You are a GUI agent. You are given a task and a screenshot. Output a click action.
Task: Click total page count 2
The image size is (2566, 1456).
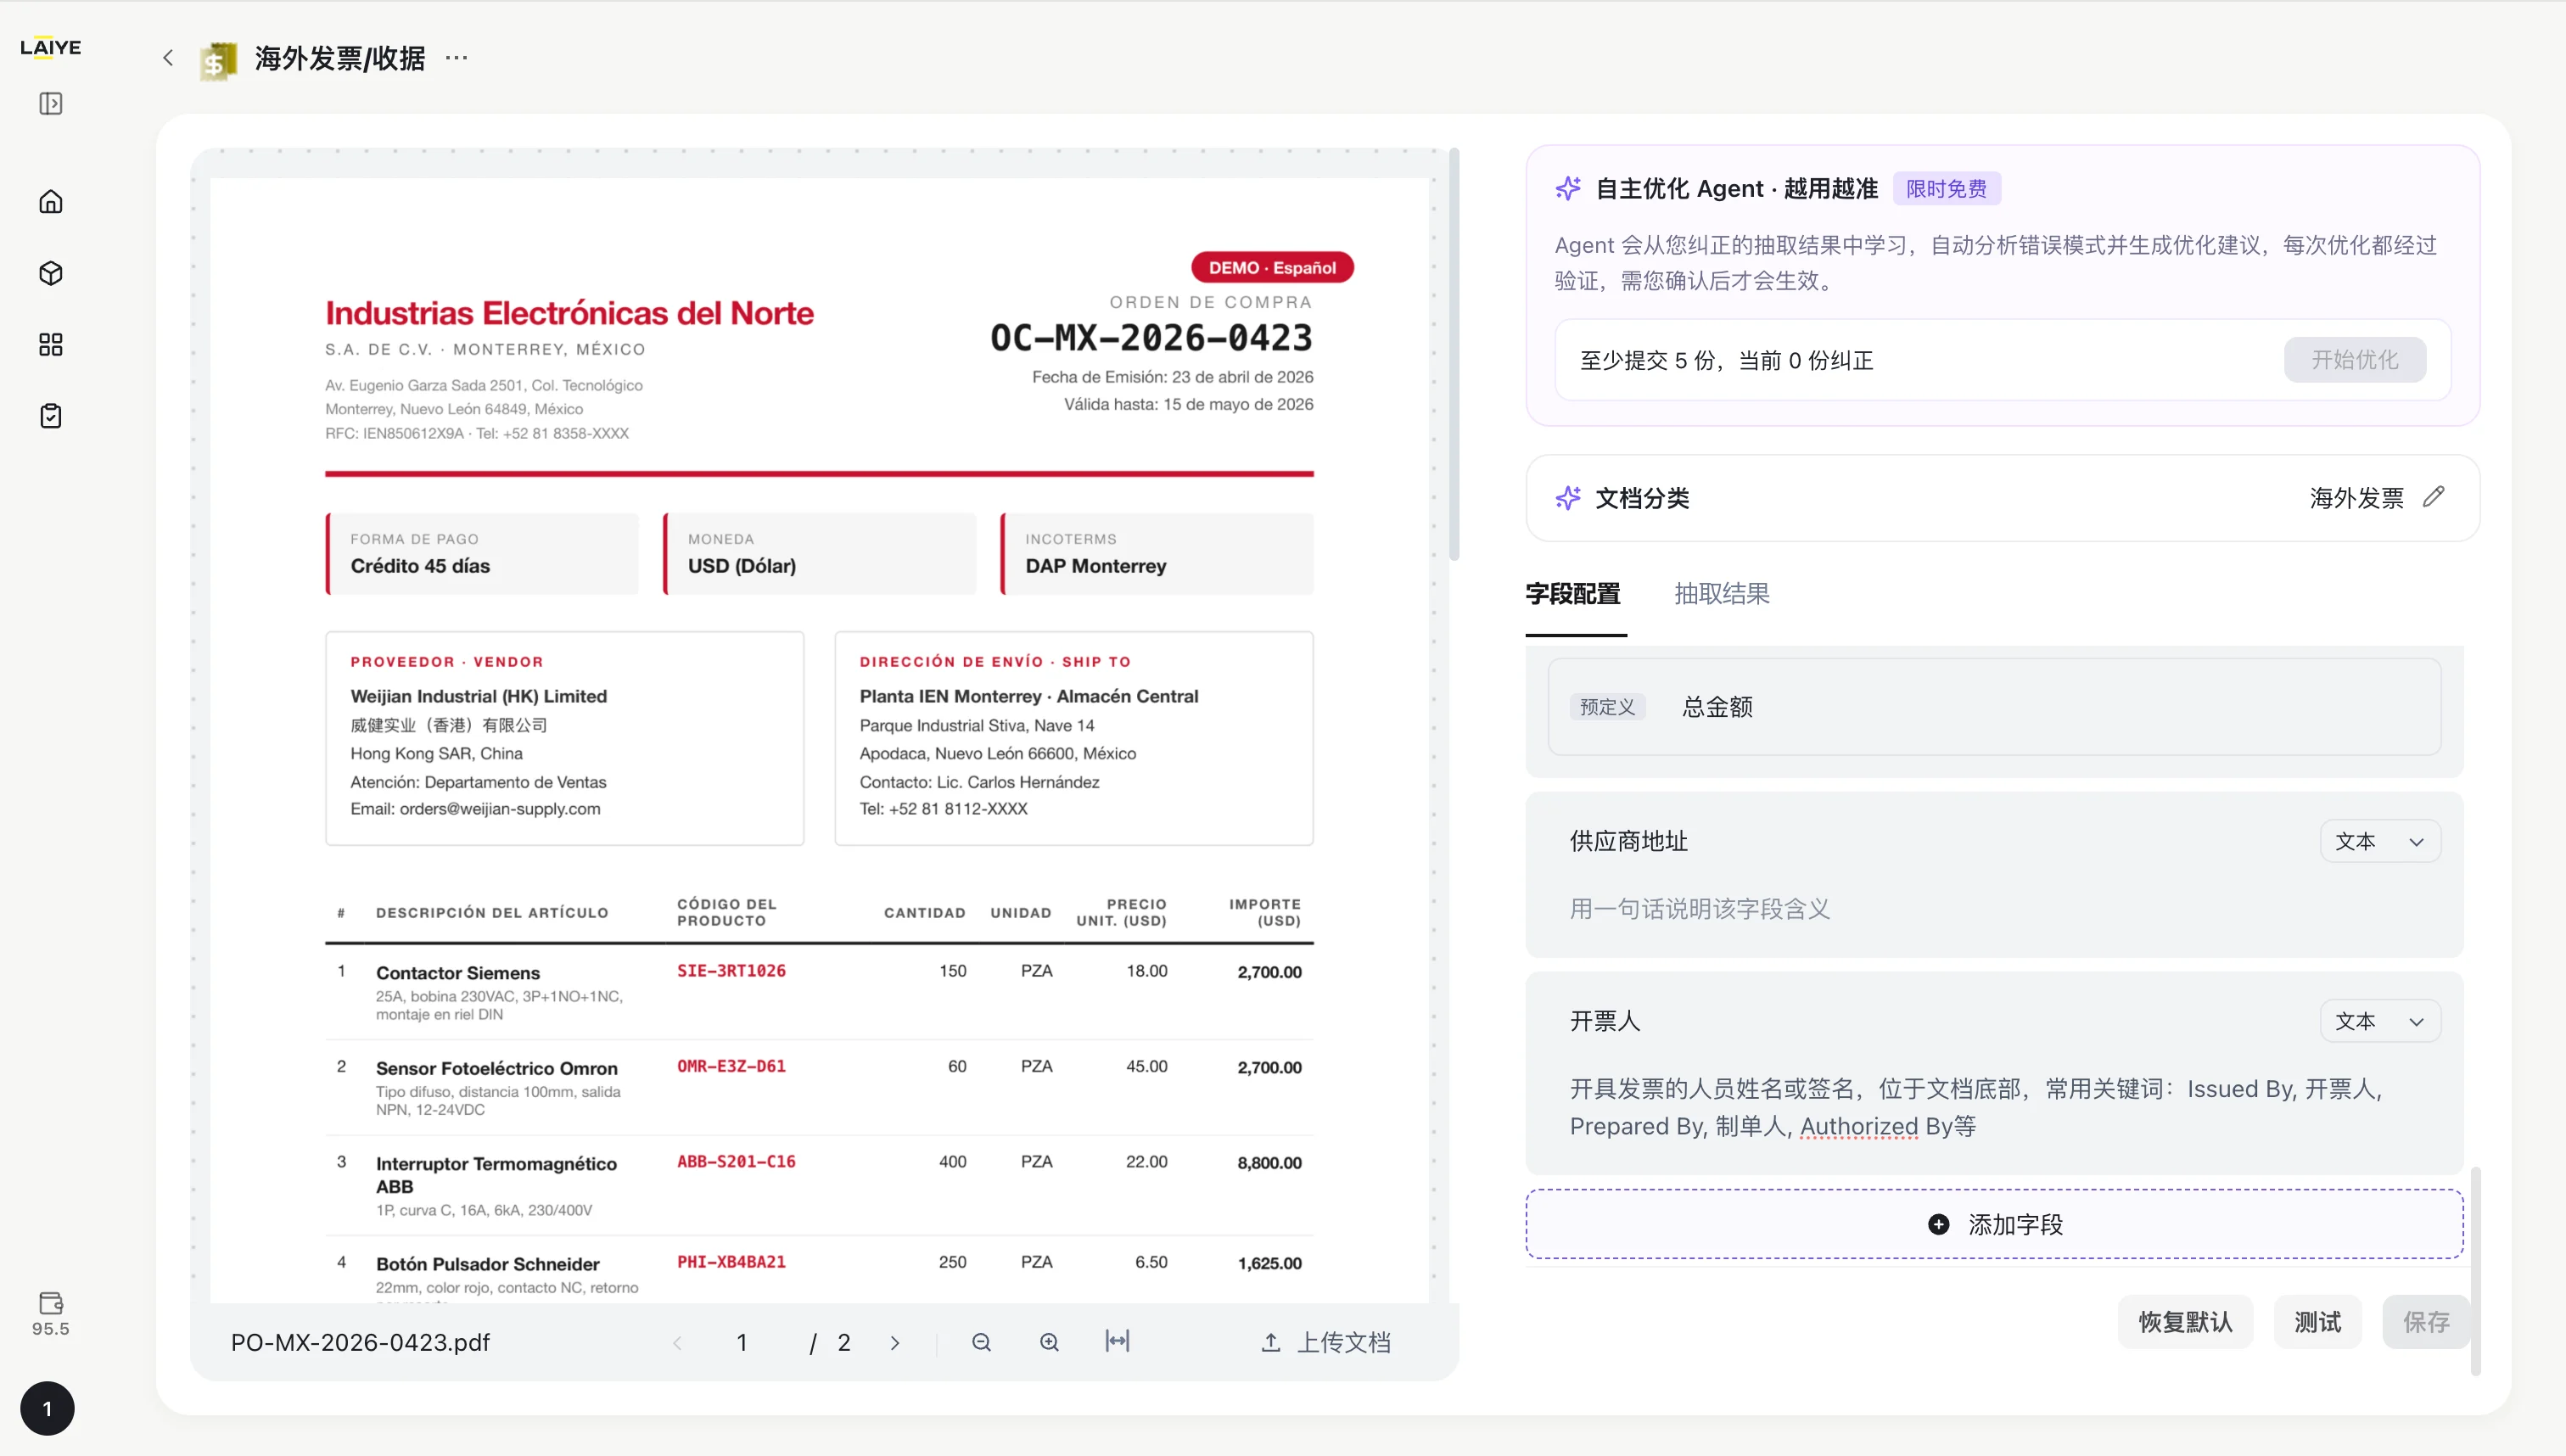tap(844, 1343)
